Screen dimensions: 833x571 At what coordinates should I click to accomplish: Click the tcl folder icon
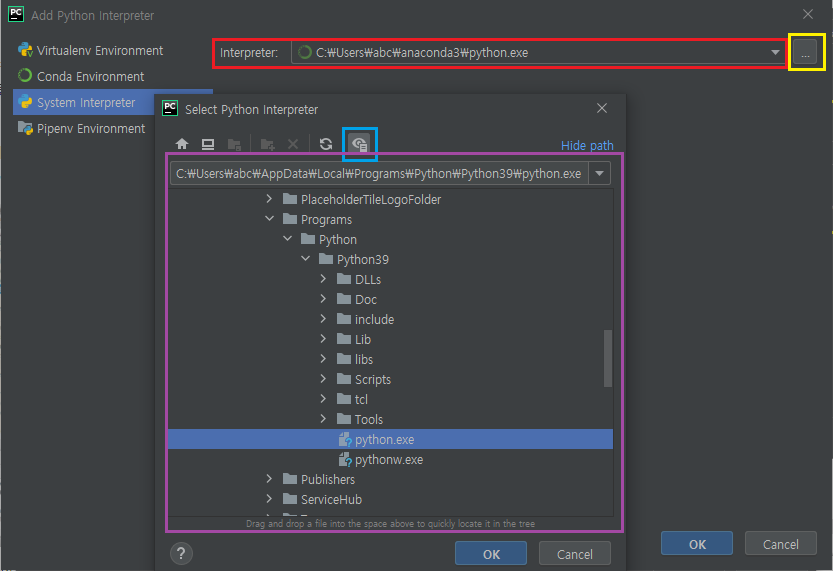click(344, 398)
